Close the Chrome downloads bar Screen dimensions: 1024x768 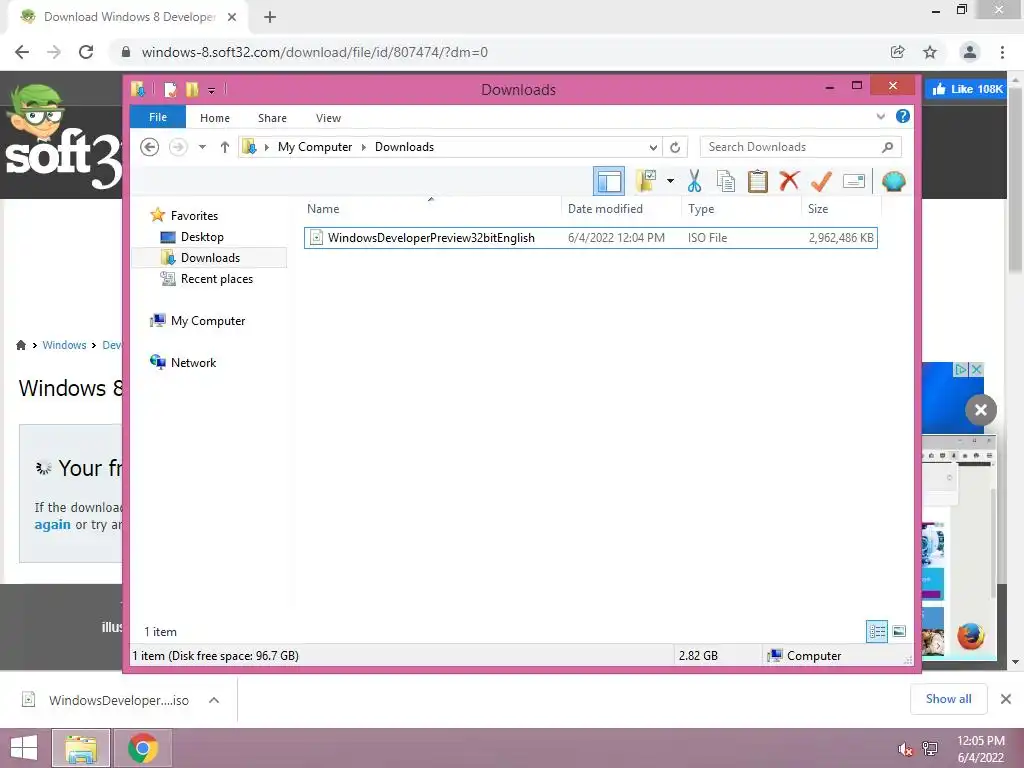click(x=1006, y=699)
